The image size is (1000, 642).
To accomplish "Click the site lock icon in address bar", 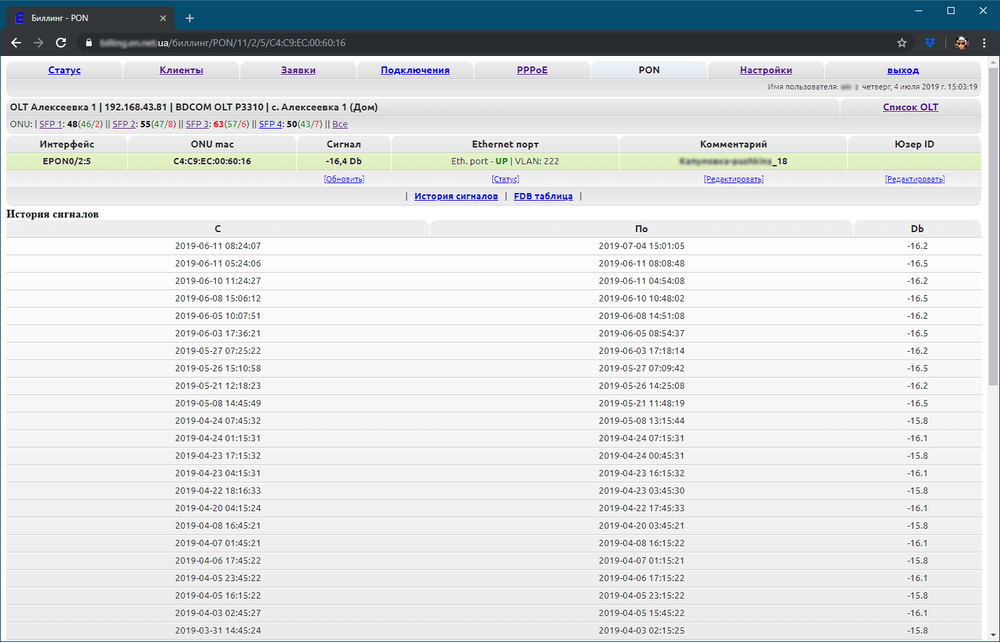I will [88, 43].
